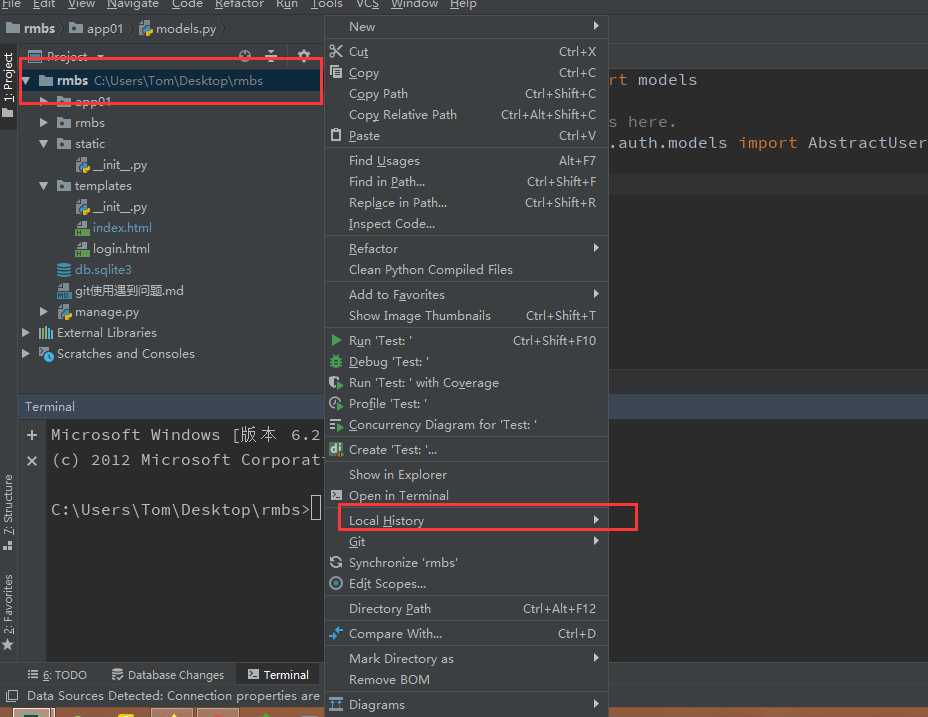Open the Git submenu
This screenshot has width=928, height=717.
(x=466, y=541)
